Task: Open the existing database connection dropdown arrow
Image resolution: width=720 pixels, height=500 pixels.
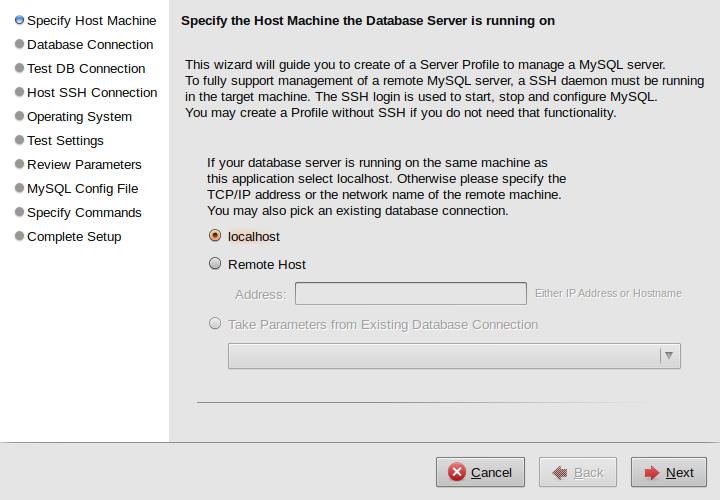Action: pyautogui.click(x=669, y=356)
